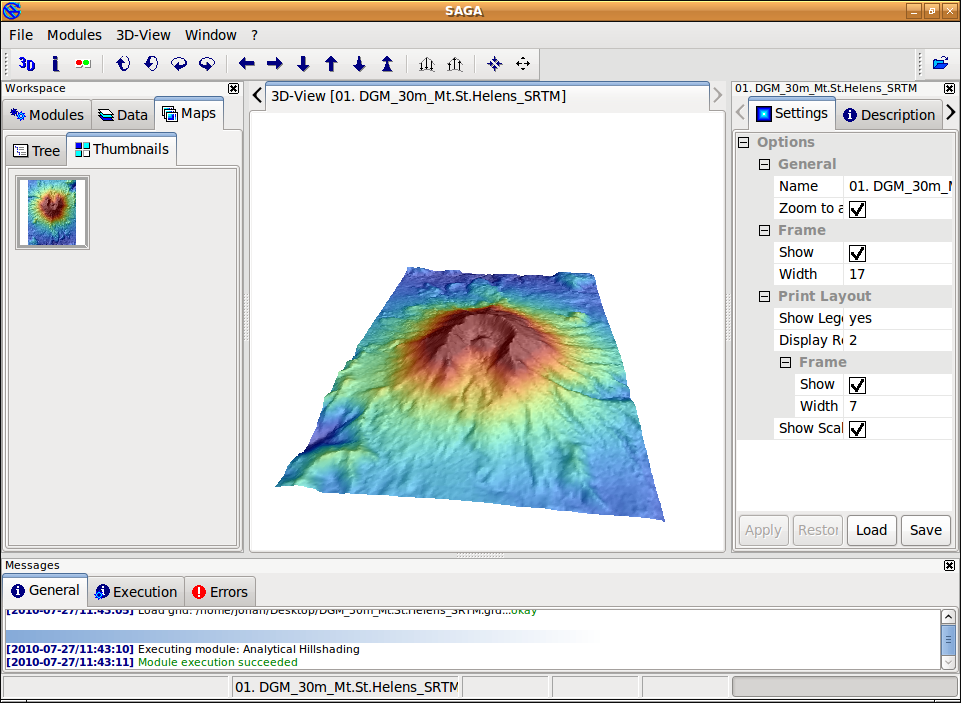Click the messages panel vertical scrollbar
The image size is (961, 703).
[x=948, y=638]
